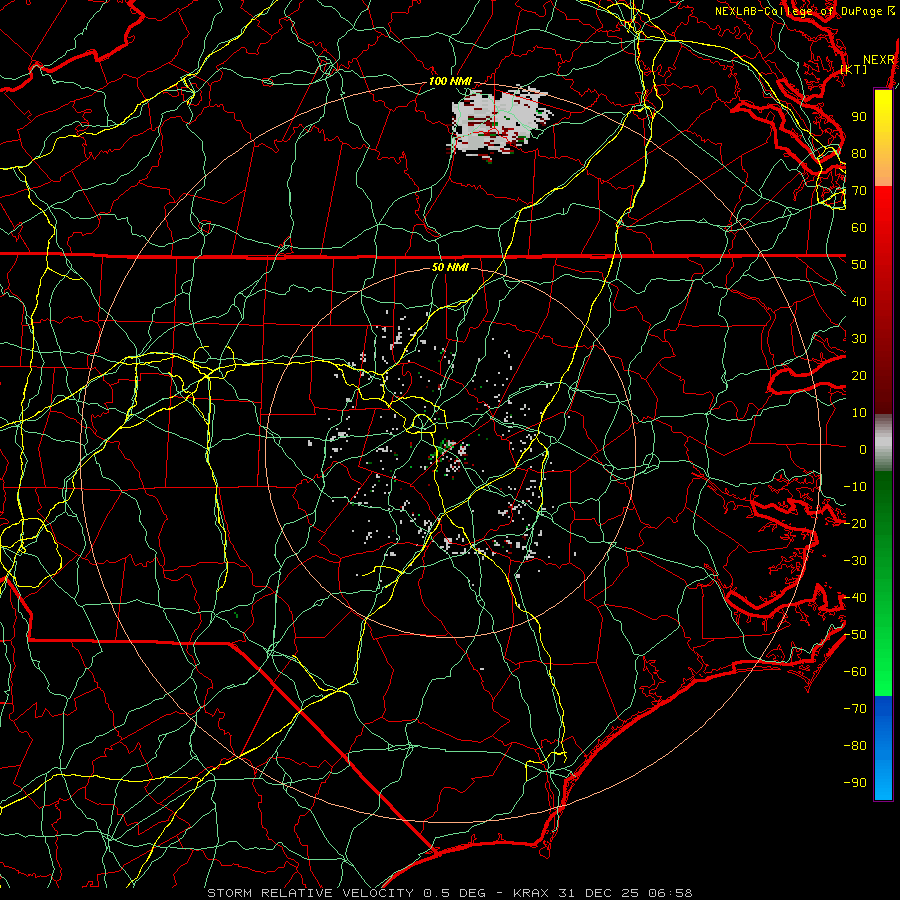Click the 20 value on the velocity scale
Screen dimensions: 900x900
pyautogui.click(x=859, y=375)
